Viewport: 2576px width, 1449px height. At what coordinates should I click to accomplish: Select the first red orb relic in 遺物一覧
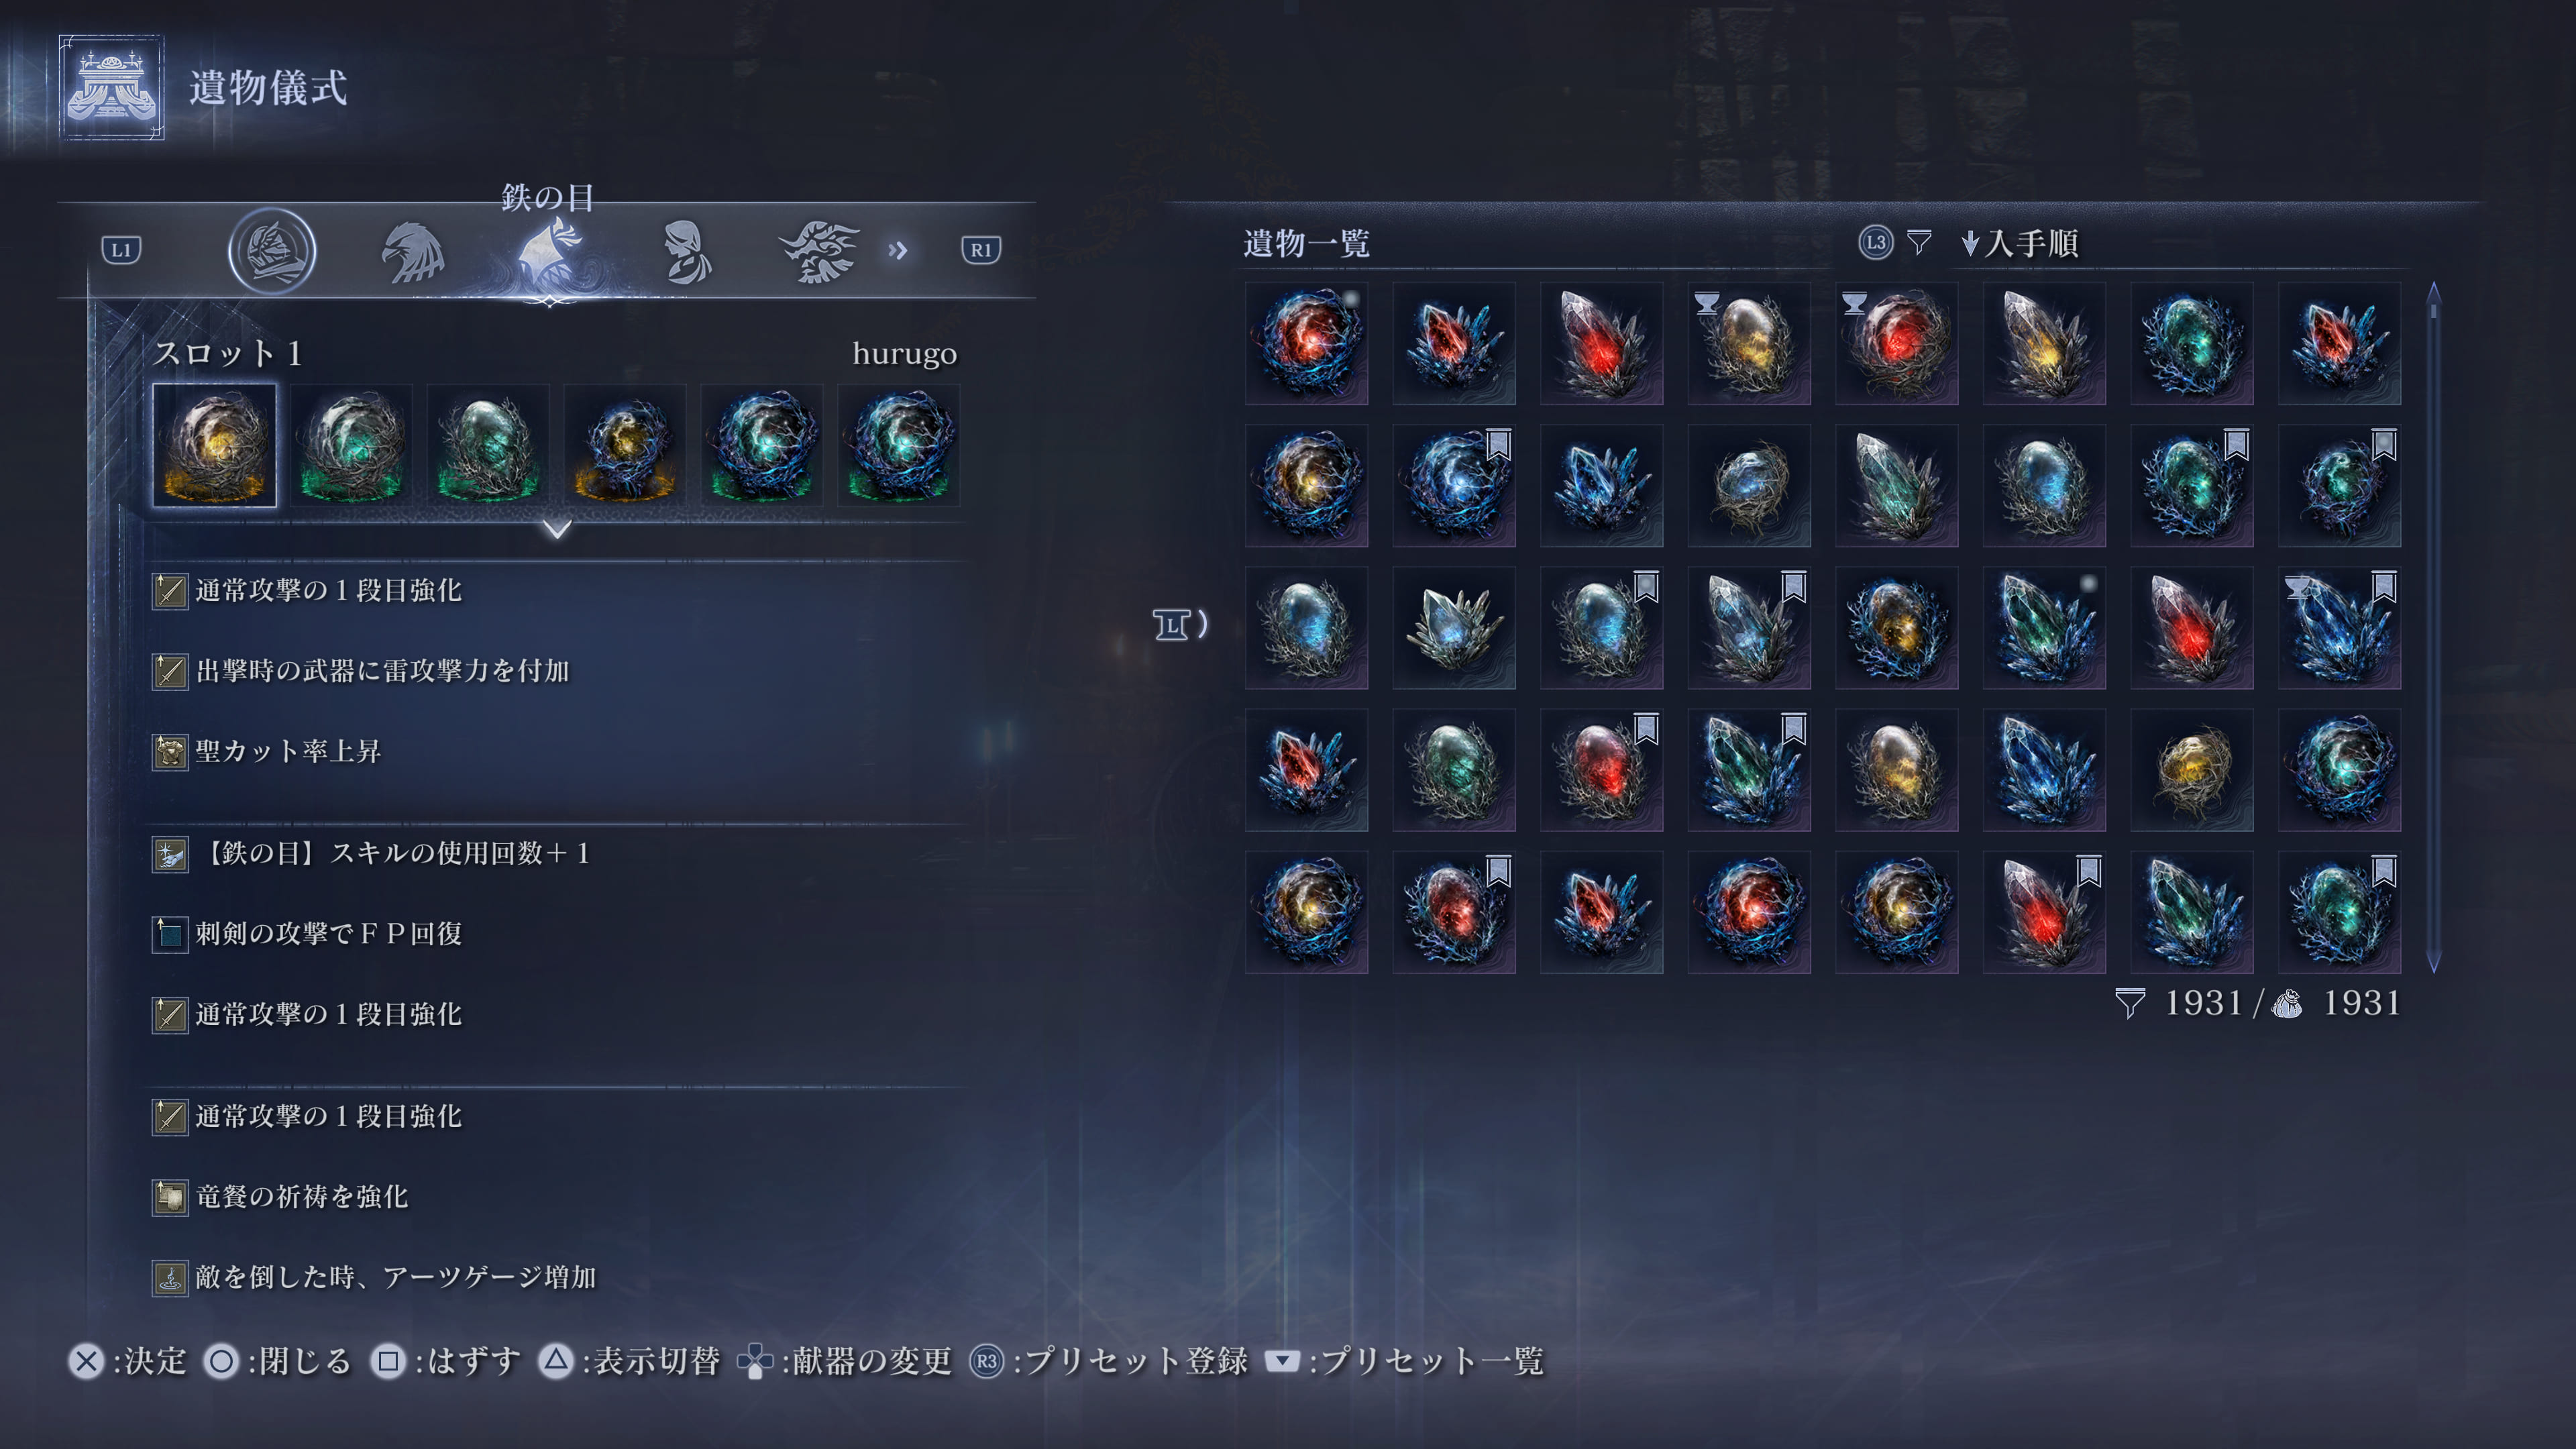[x=1306, y=343]
